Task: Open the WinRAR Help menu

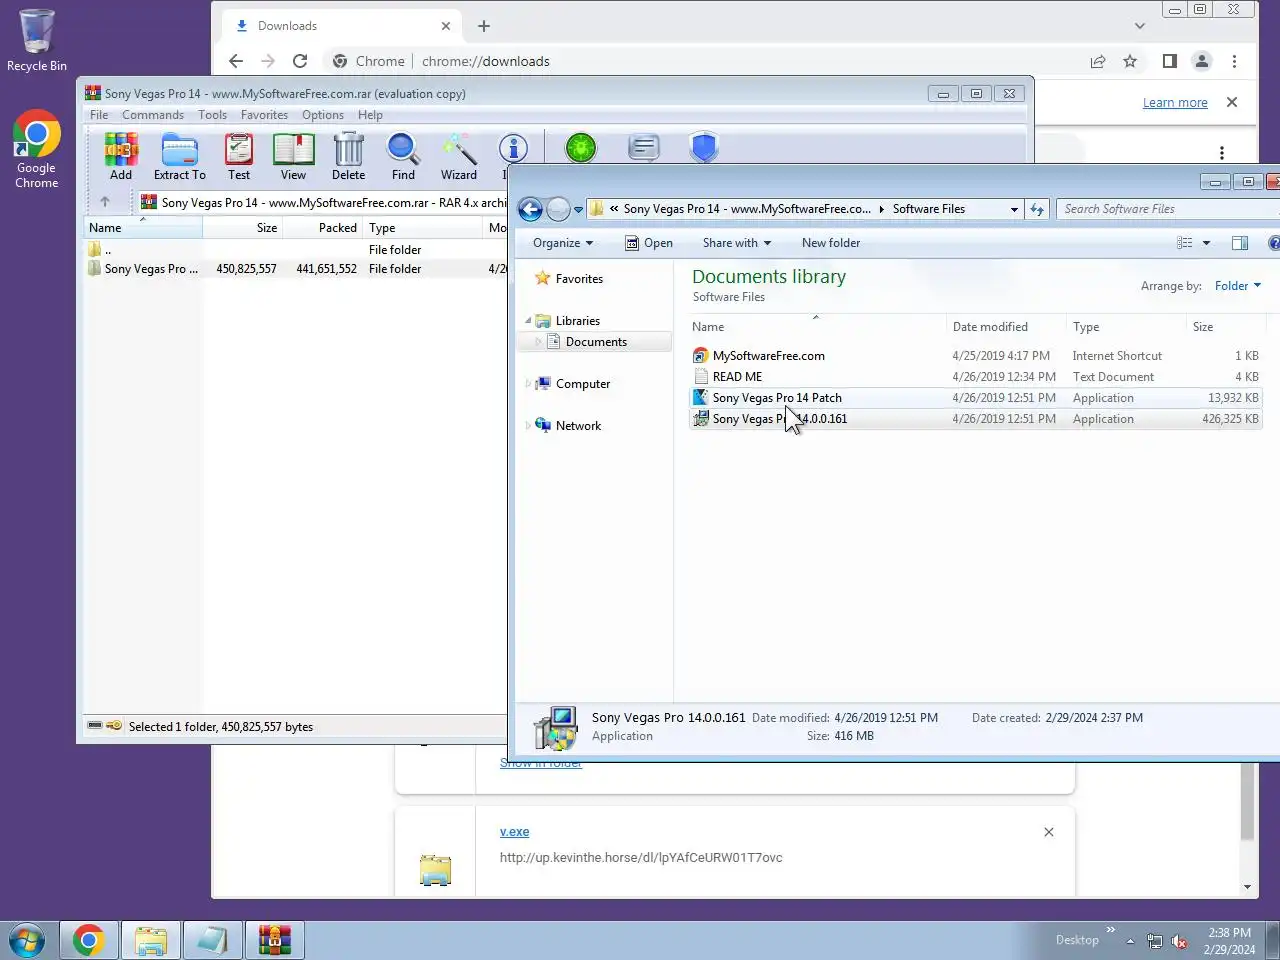Action: [370, 115]
